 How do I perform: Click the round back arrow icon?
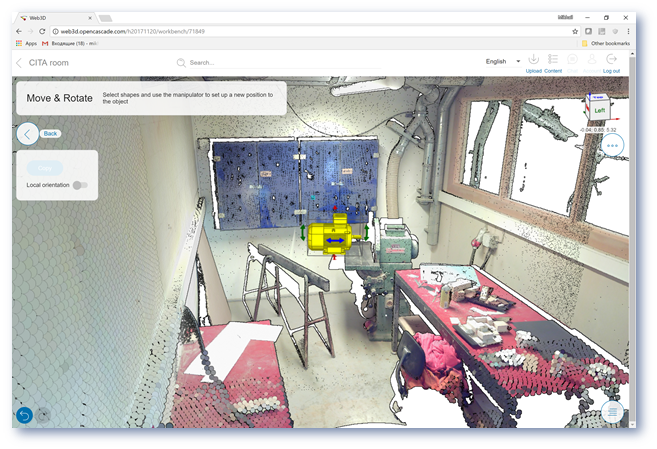point(28,133)
